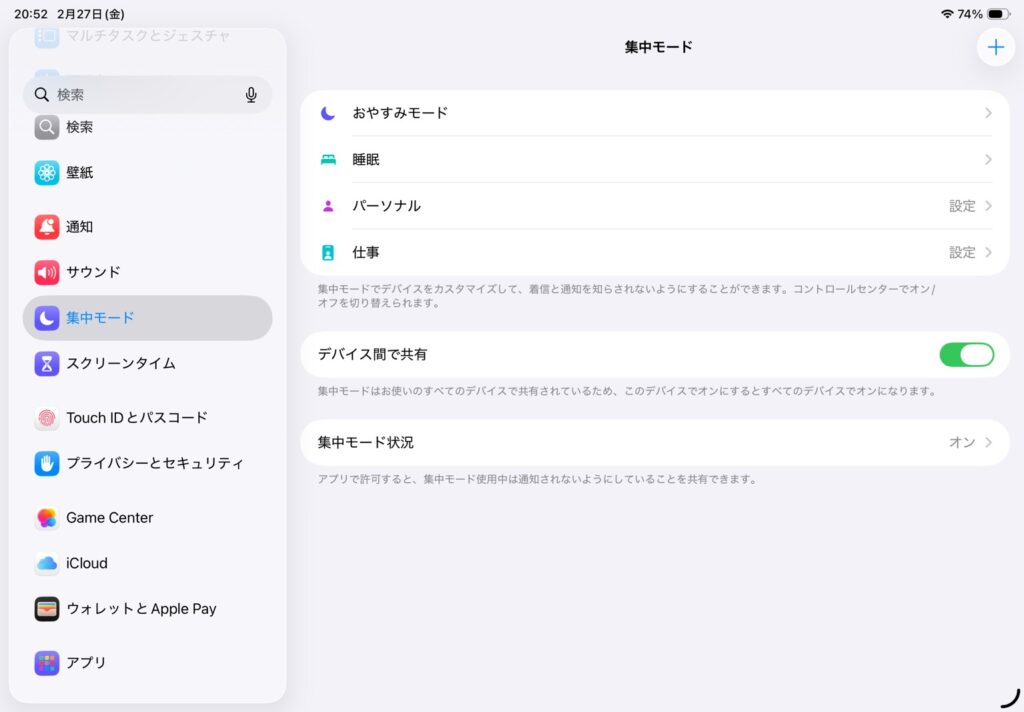
Task: Tap the microphone icon in search bar
Action: (x=251, y=95)
